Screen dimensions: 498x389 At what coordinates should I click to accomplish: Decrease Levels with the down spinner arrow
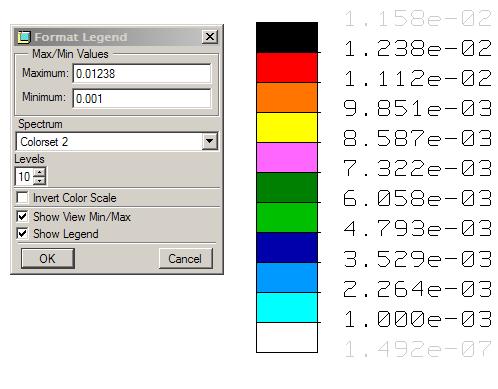pyautogui.click(x=40, y=180)
